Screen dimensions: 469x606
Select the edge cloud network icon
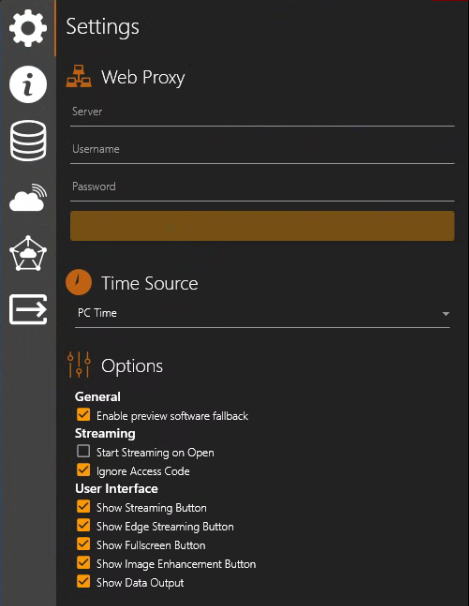[x=28, y=253]
